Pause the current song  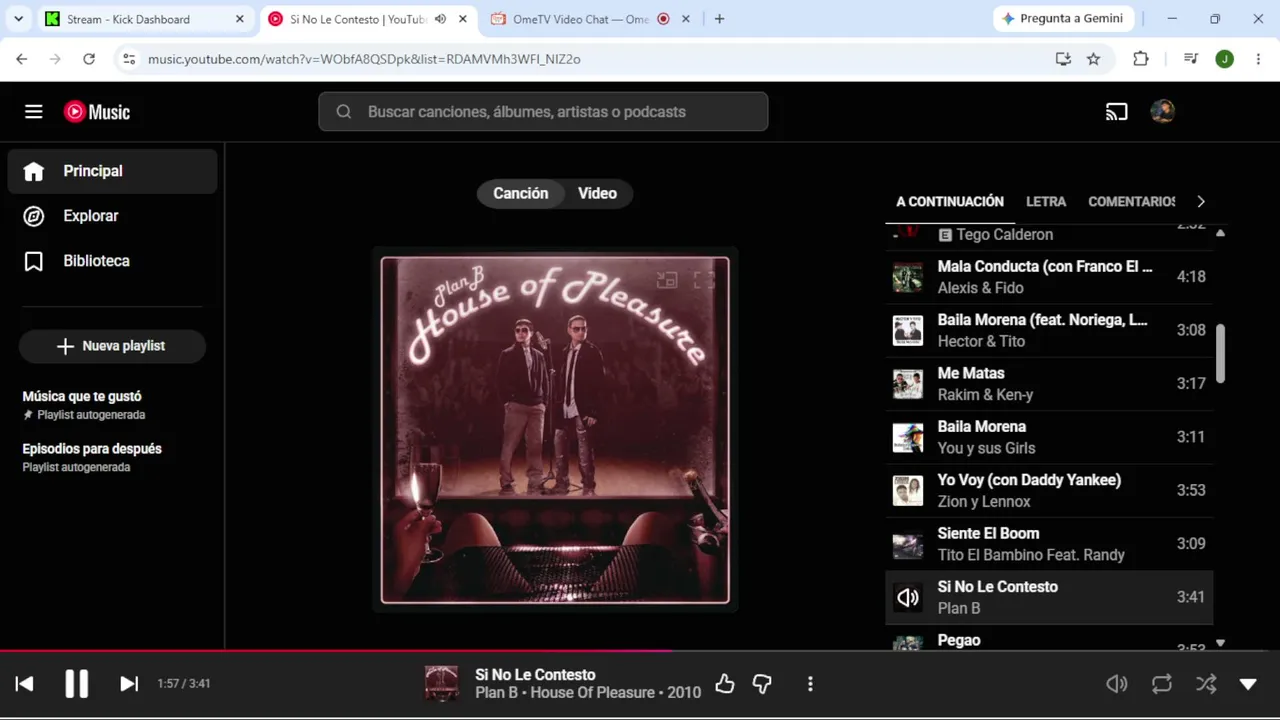pyautogui.click(x=77, y=684)
